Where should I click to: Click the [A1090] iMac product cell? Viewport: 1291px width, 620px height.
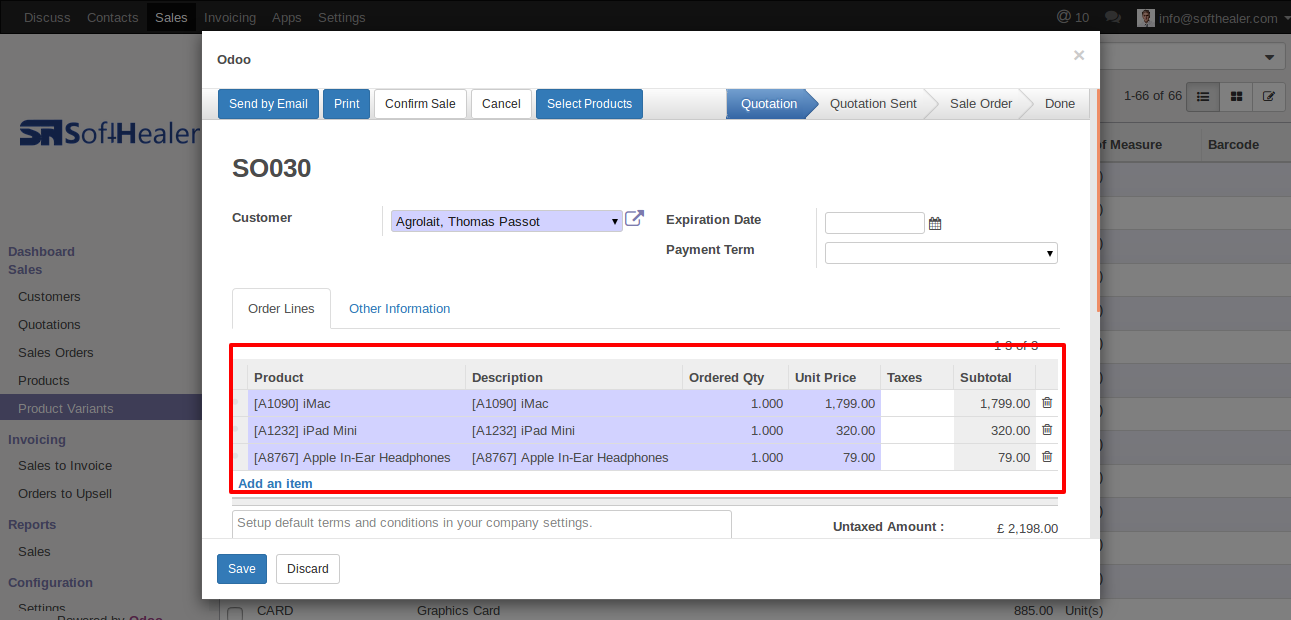(x=356, y=404)
